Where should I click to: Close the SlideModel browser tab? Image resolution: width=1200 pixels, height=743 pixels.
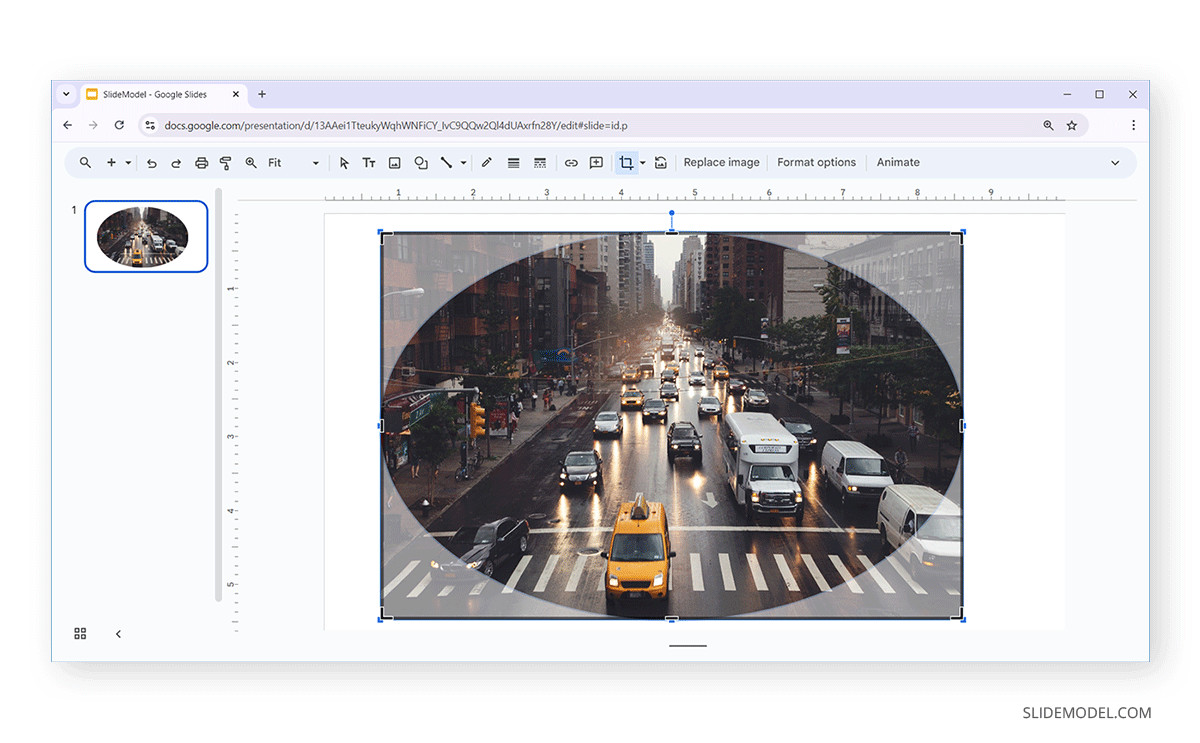tap(237, 95)
